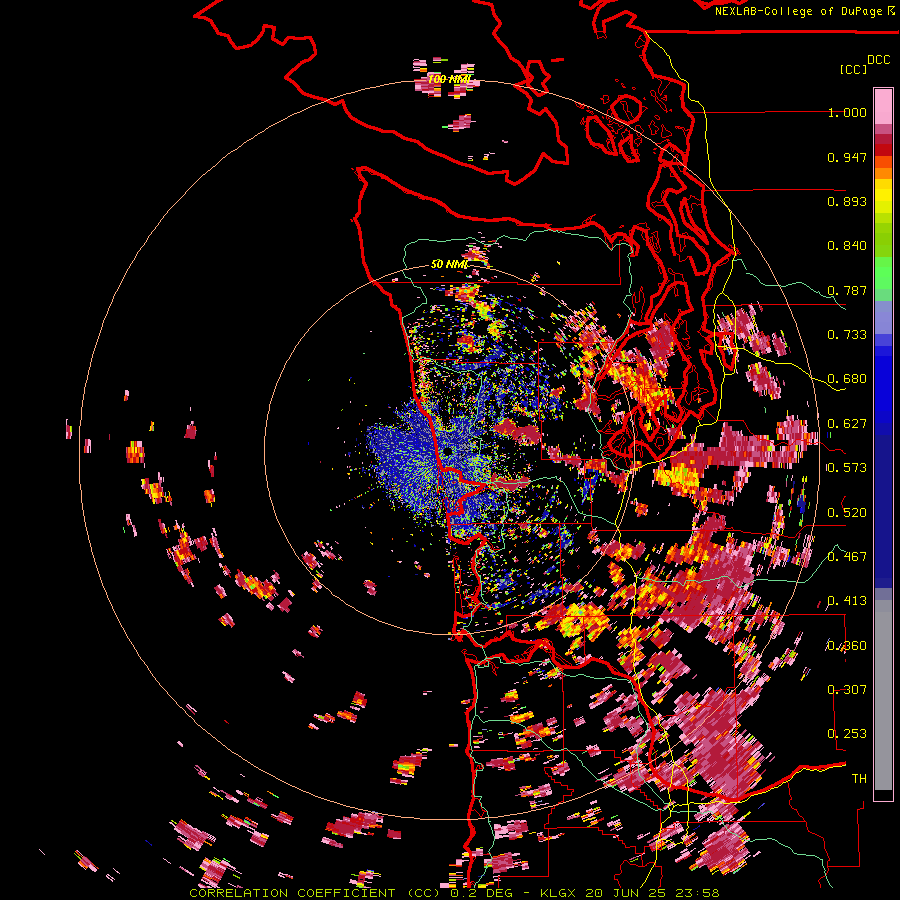Image resolution: width=900 pixels, height=900 pixels.
Task: Click the yellow band of the color bar
Action: tap(883, 196)
